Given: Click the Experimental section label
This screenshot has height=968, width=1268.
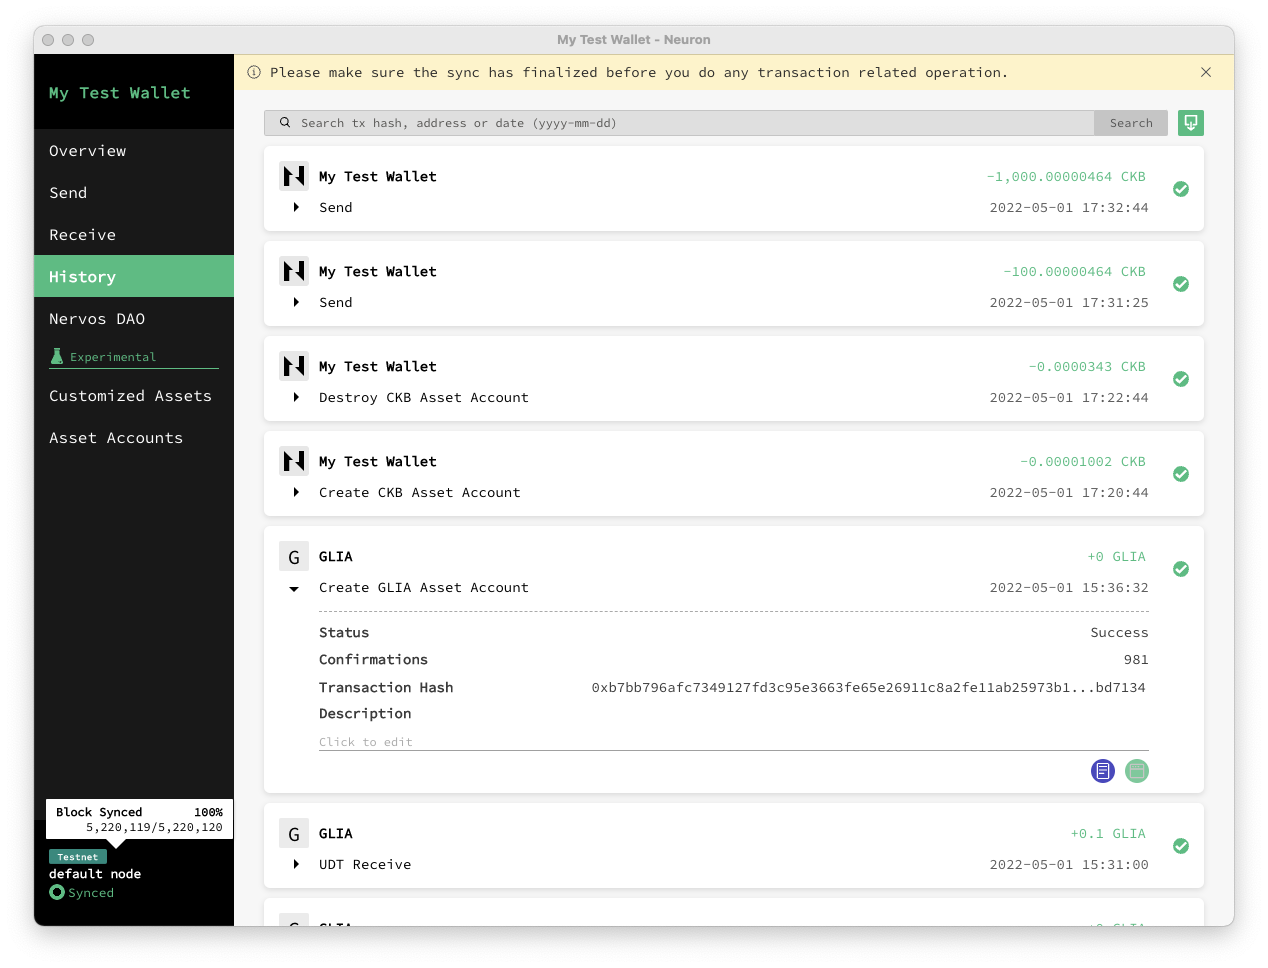Looking at the screenshot, I should (x=113, y=357).
